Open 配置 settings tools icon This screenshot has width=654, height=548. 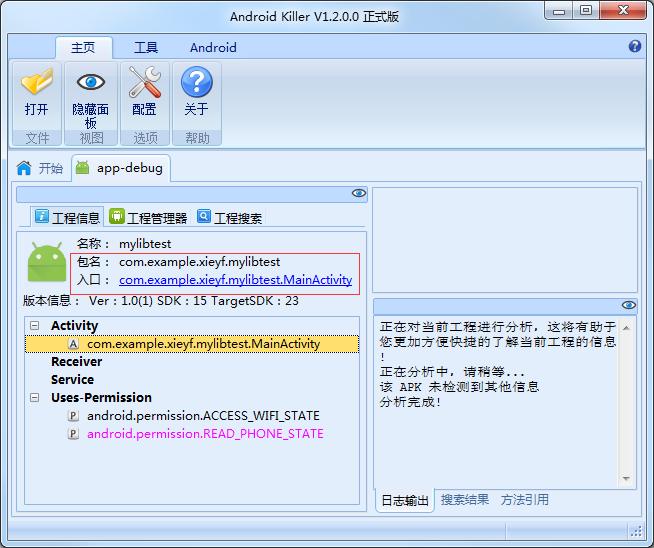coord(144,82)
